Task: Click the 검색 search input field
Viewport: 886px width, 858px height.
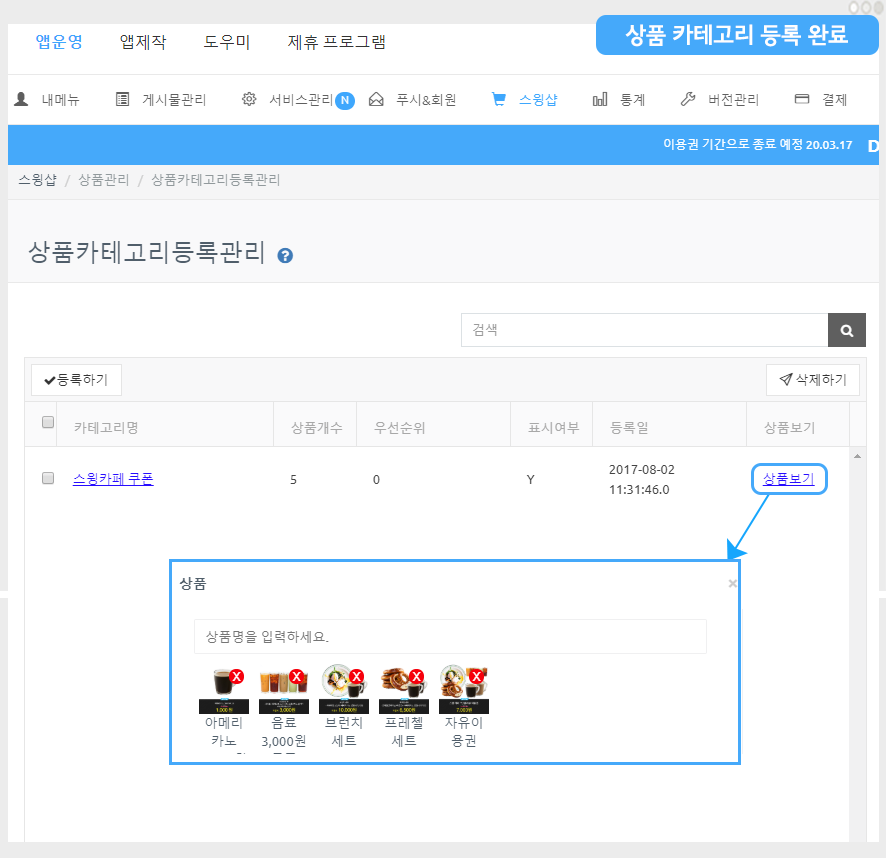Action: (x=644, y=330)
